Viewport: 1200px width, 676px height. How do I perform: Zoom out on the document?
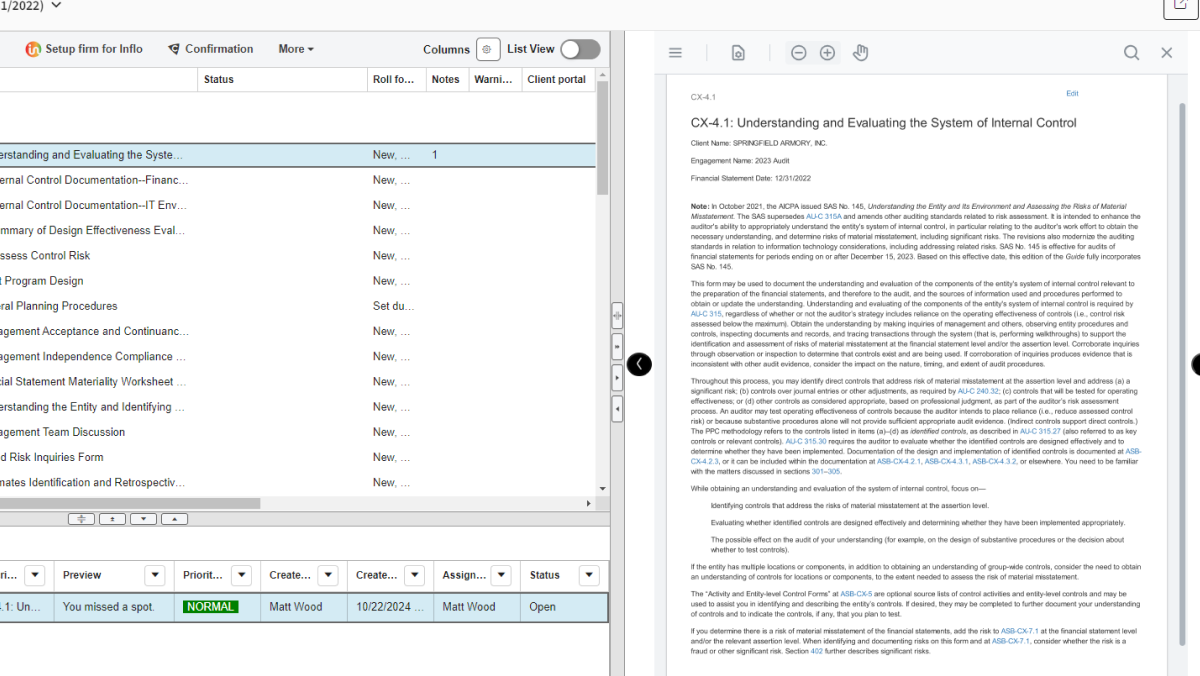(x=798, y=52)
